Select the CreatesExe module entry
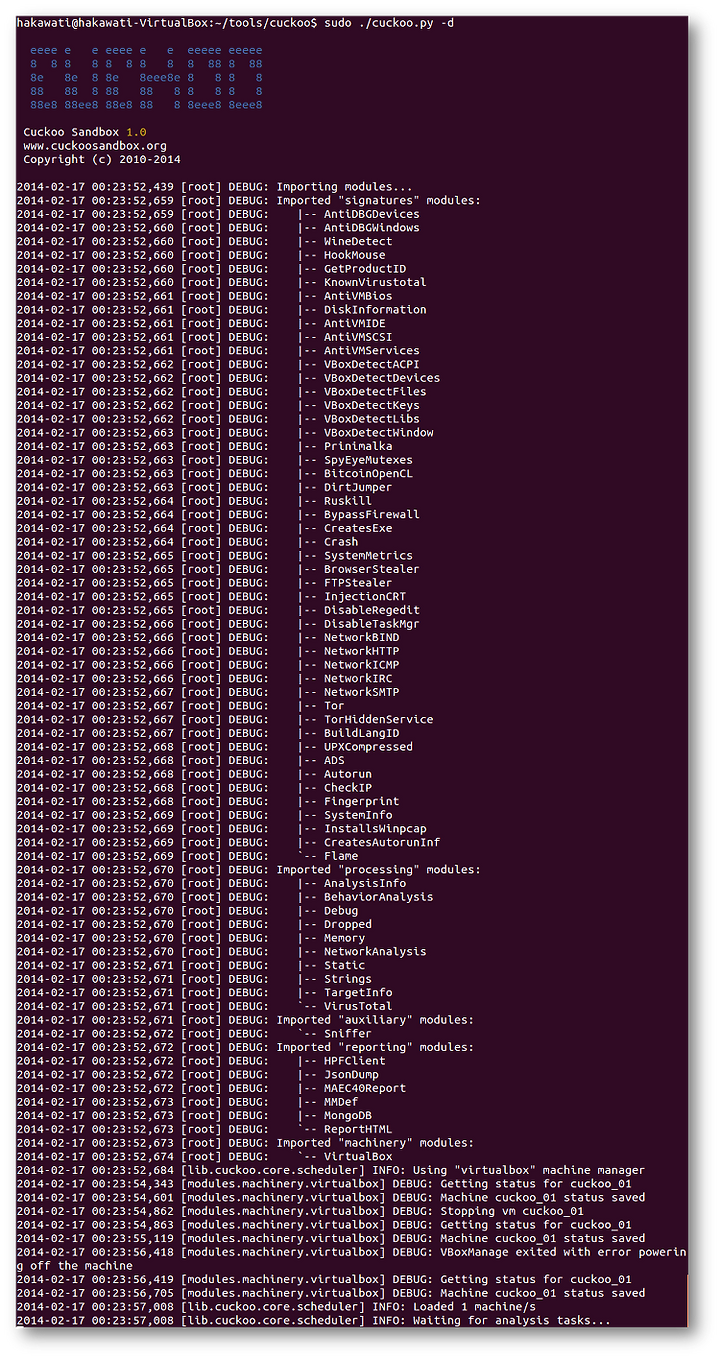 click(358, 528)
